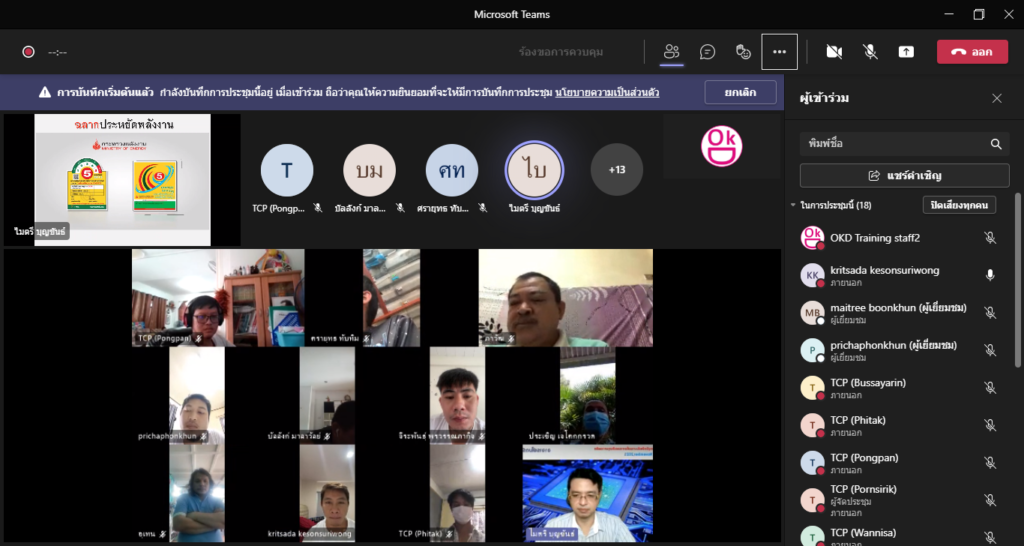
Task: Leave the meeting with the red ออก button
Action: (x=972, y=52)
